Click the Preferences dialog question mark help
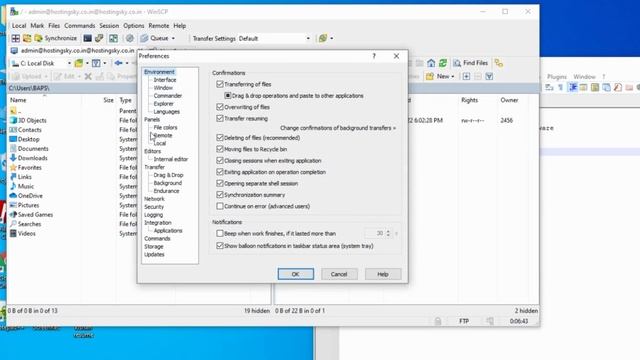Screen dimensions: 640x360 374,56
